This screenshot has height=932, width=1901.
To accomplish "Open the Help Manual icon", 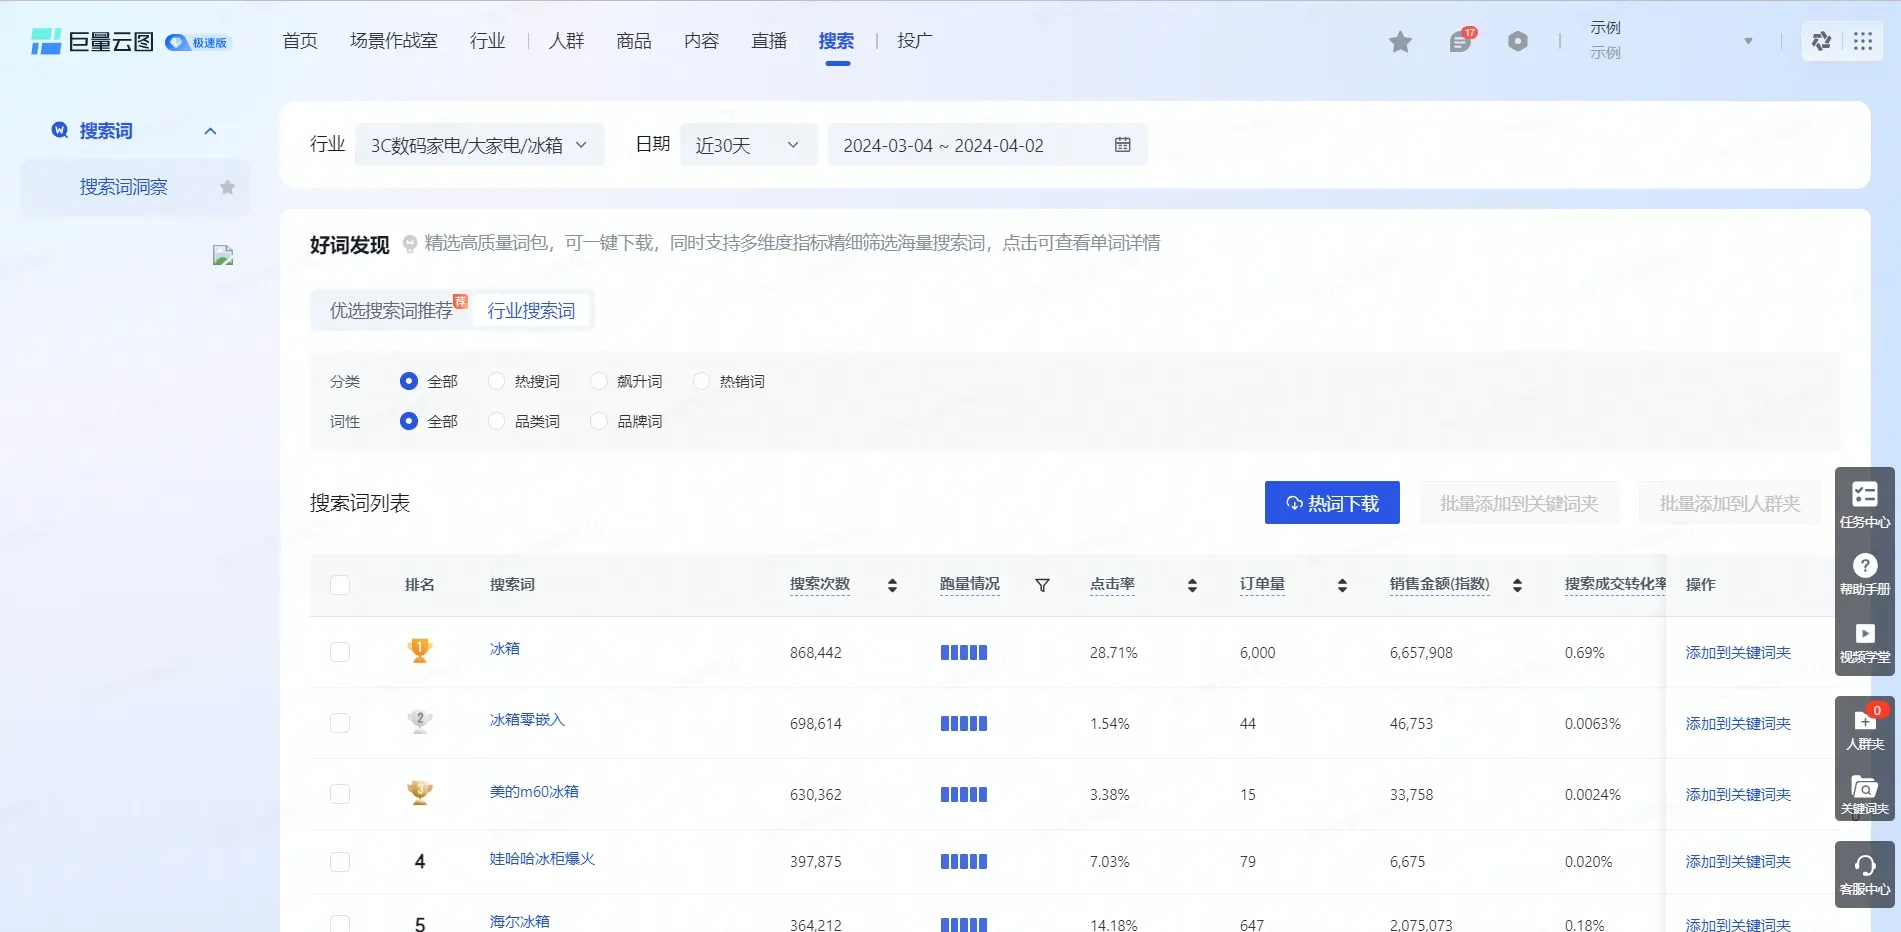I will point(1865,573).
